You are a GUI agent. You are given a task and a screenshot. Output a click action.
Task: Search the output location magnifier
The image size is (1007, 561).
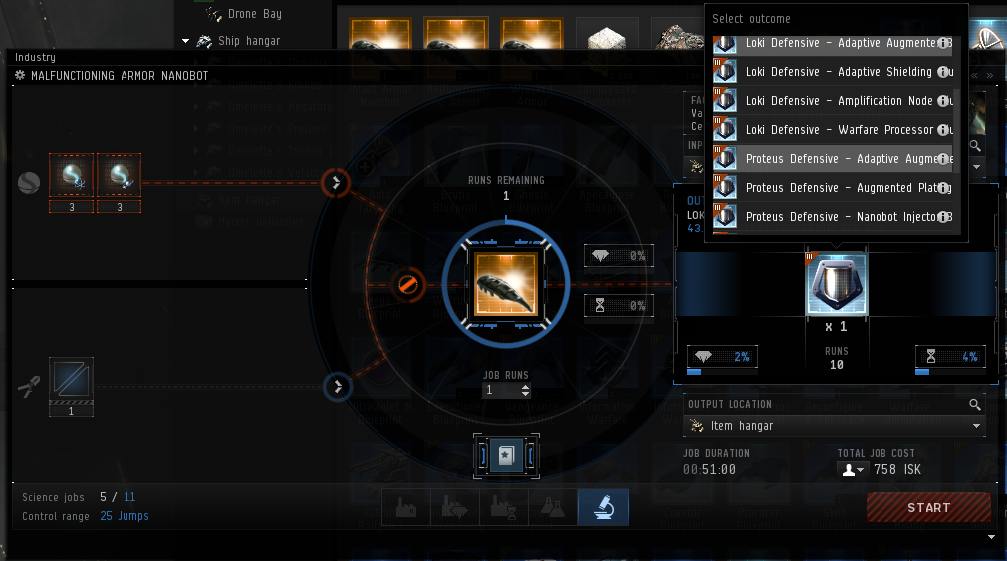975,404
